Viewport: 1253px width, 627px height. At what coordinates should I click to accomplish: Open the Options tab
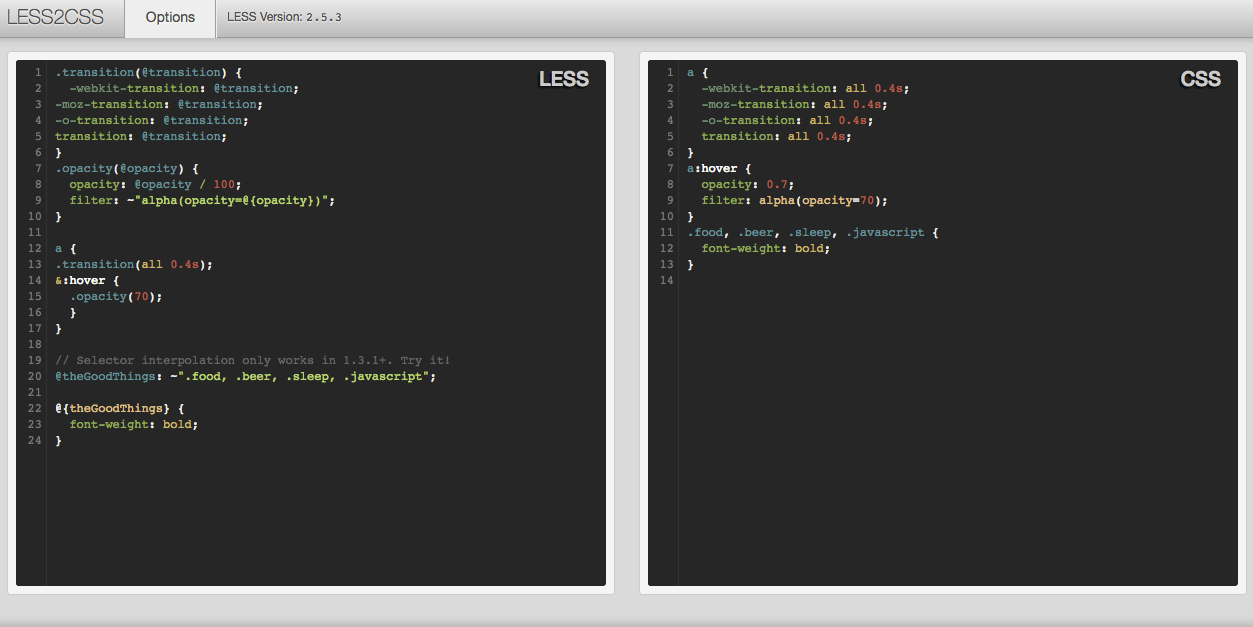tap(170, 18)
